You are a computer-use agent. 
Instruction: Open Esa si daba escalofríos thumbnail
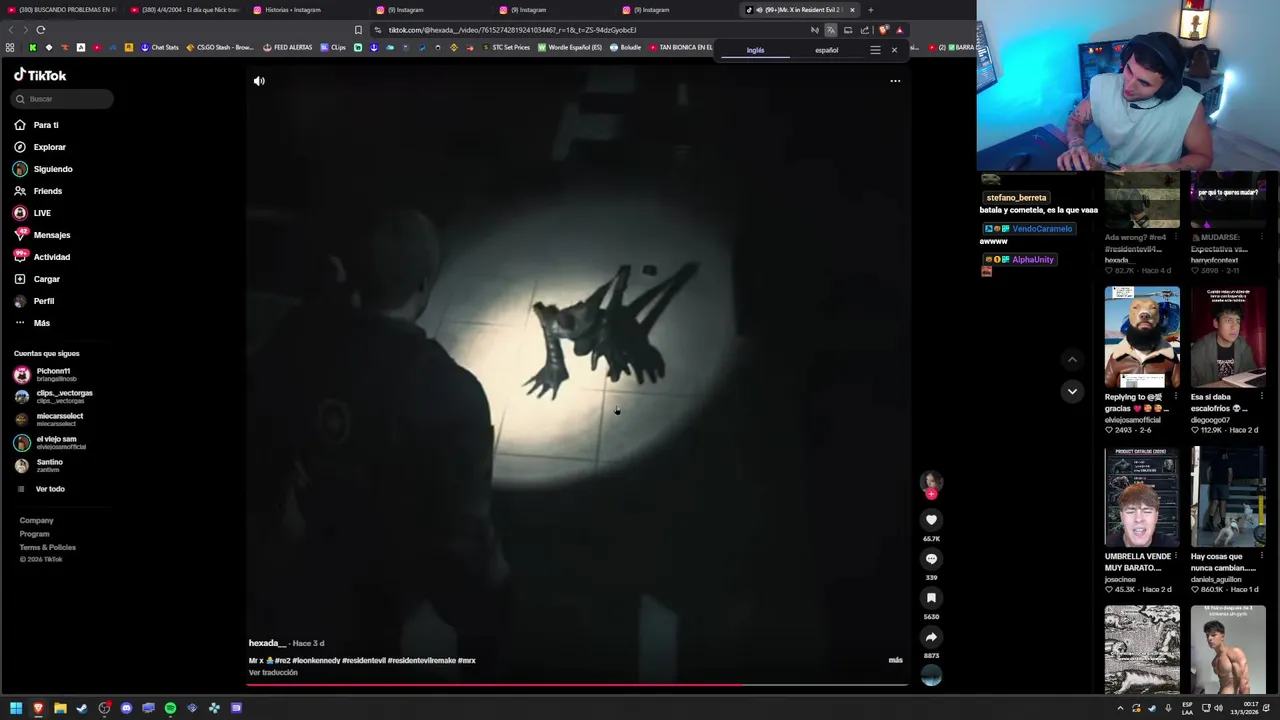coord(1228,337)
